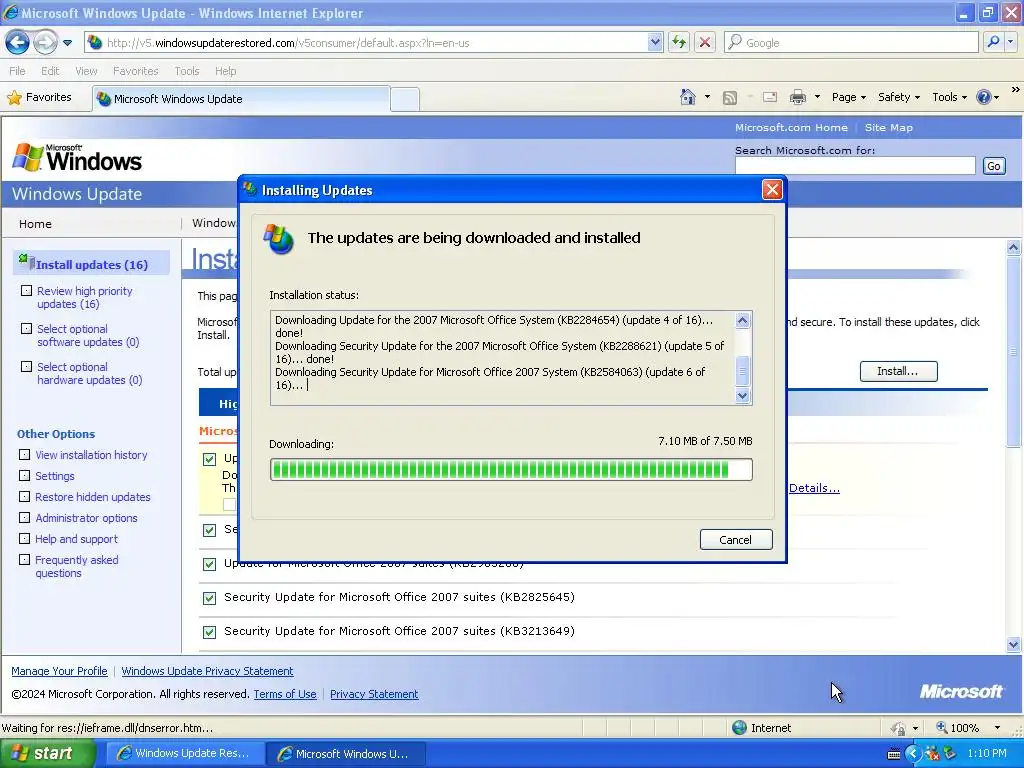Screen dimensions: 1024x768
Task: Click the Print icon
Action: [x=797, y=97]
